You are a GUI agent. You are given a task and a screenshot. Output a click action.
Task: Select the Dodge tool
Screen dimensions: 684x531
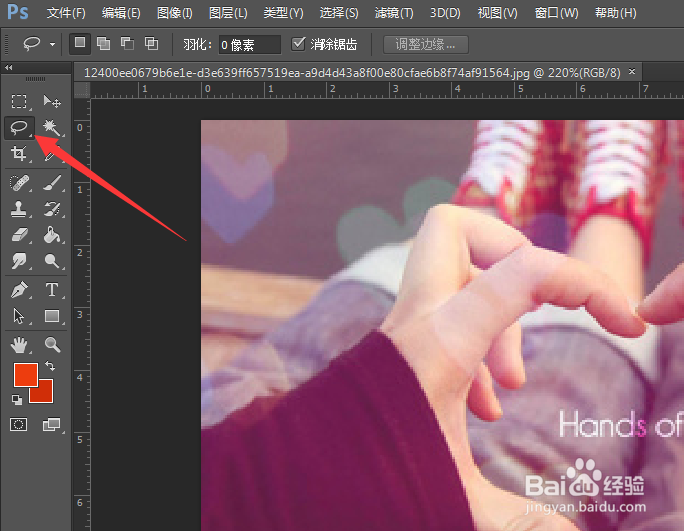(52, 261)
